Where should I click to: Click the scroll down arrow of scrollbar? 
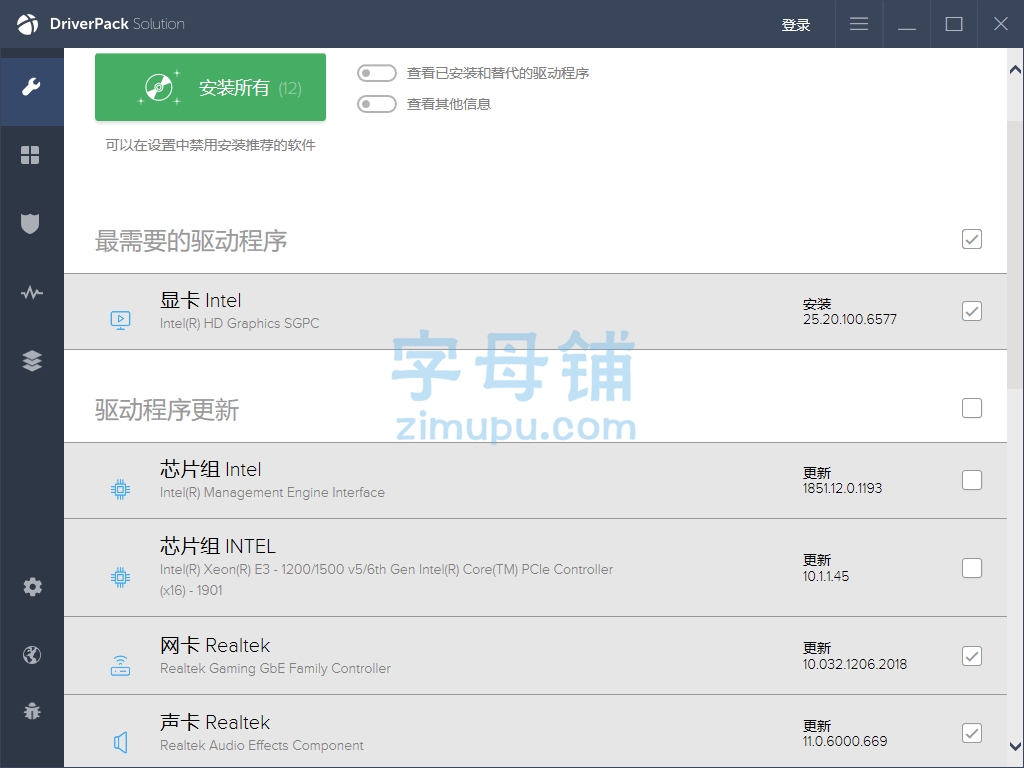[1015, 745]
